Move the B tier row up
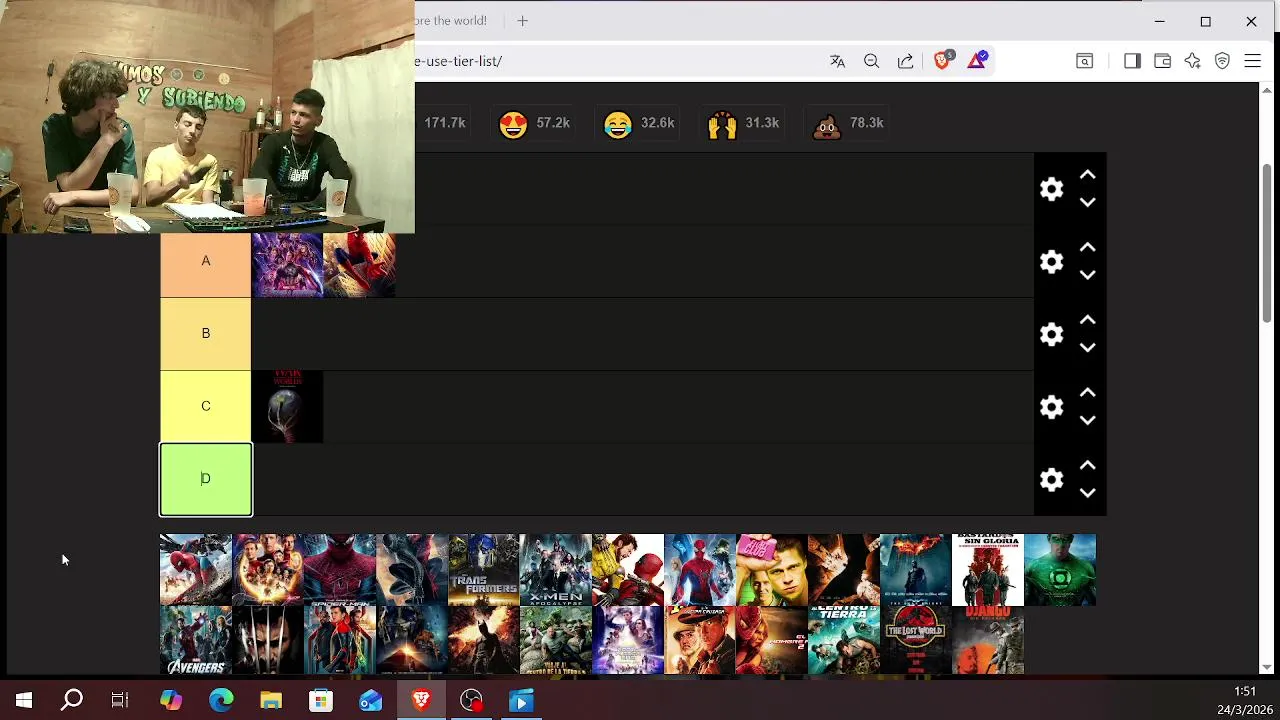Viewport: 1280px width, 720px height. coord(1088,320)
